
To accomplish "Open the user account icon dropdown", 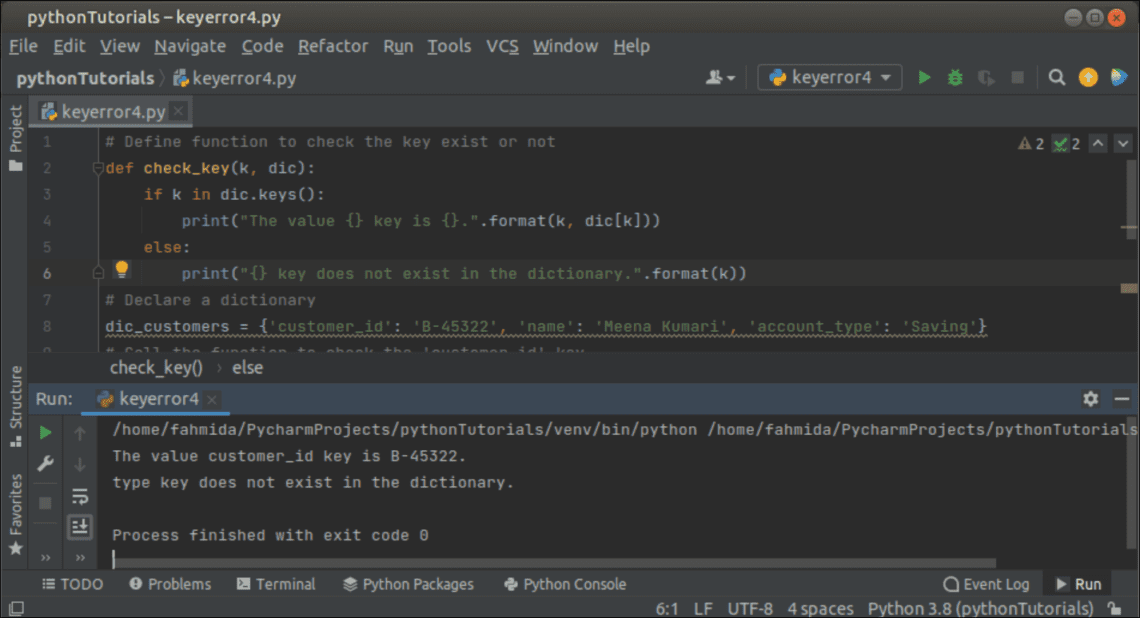I will (720, 77).
